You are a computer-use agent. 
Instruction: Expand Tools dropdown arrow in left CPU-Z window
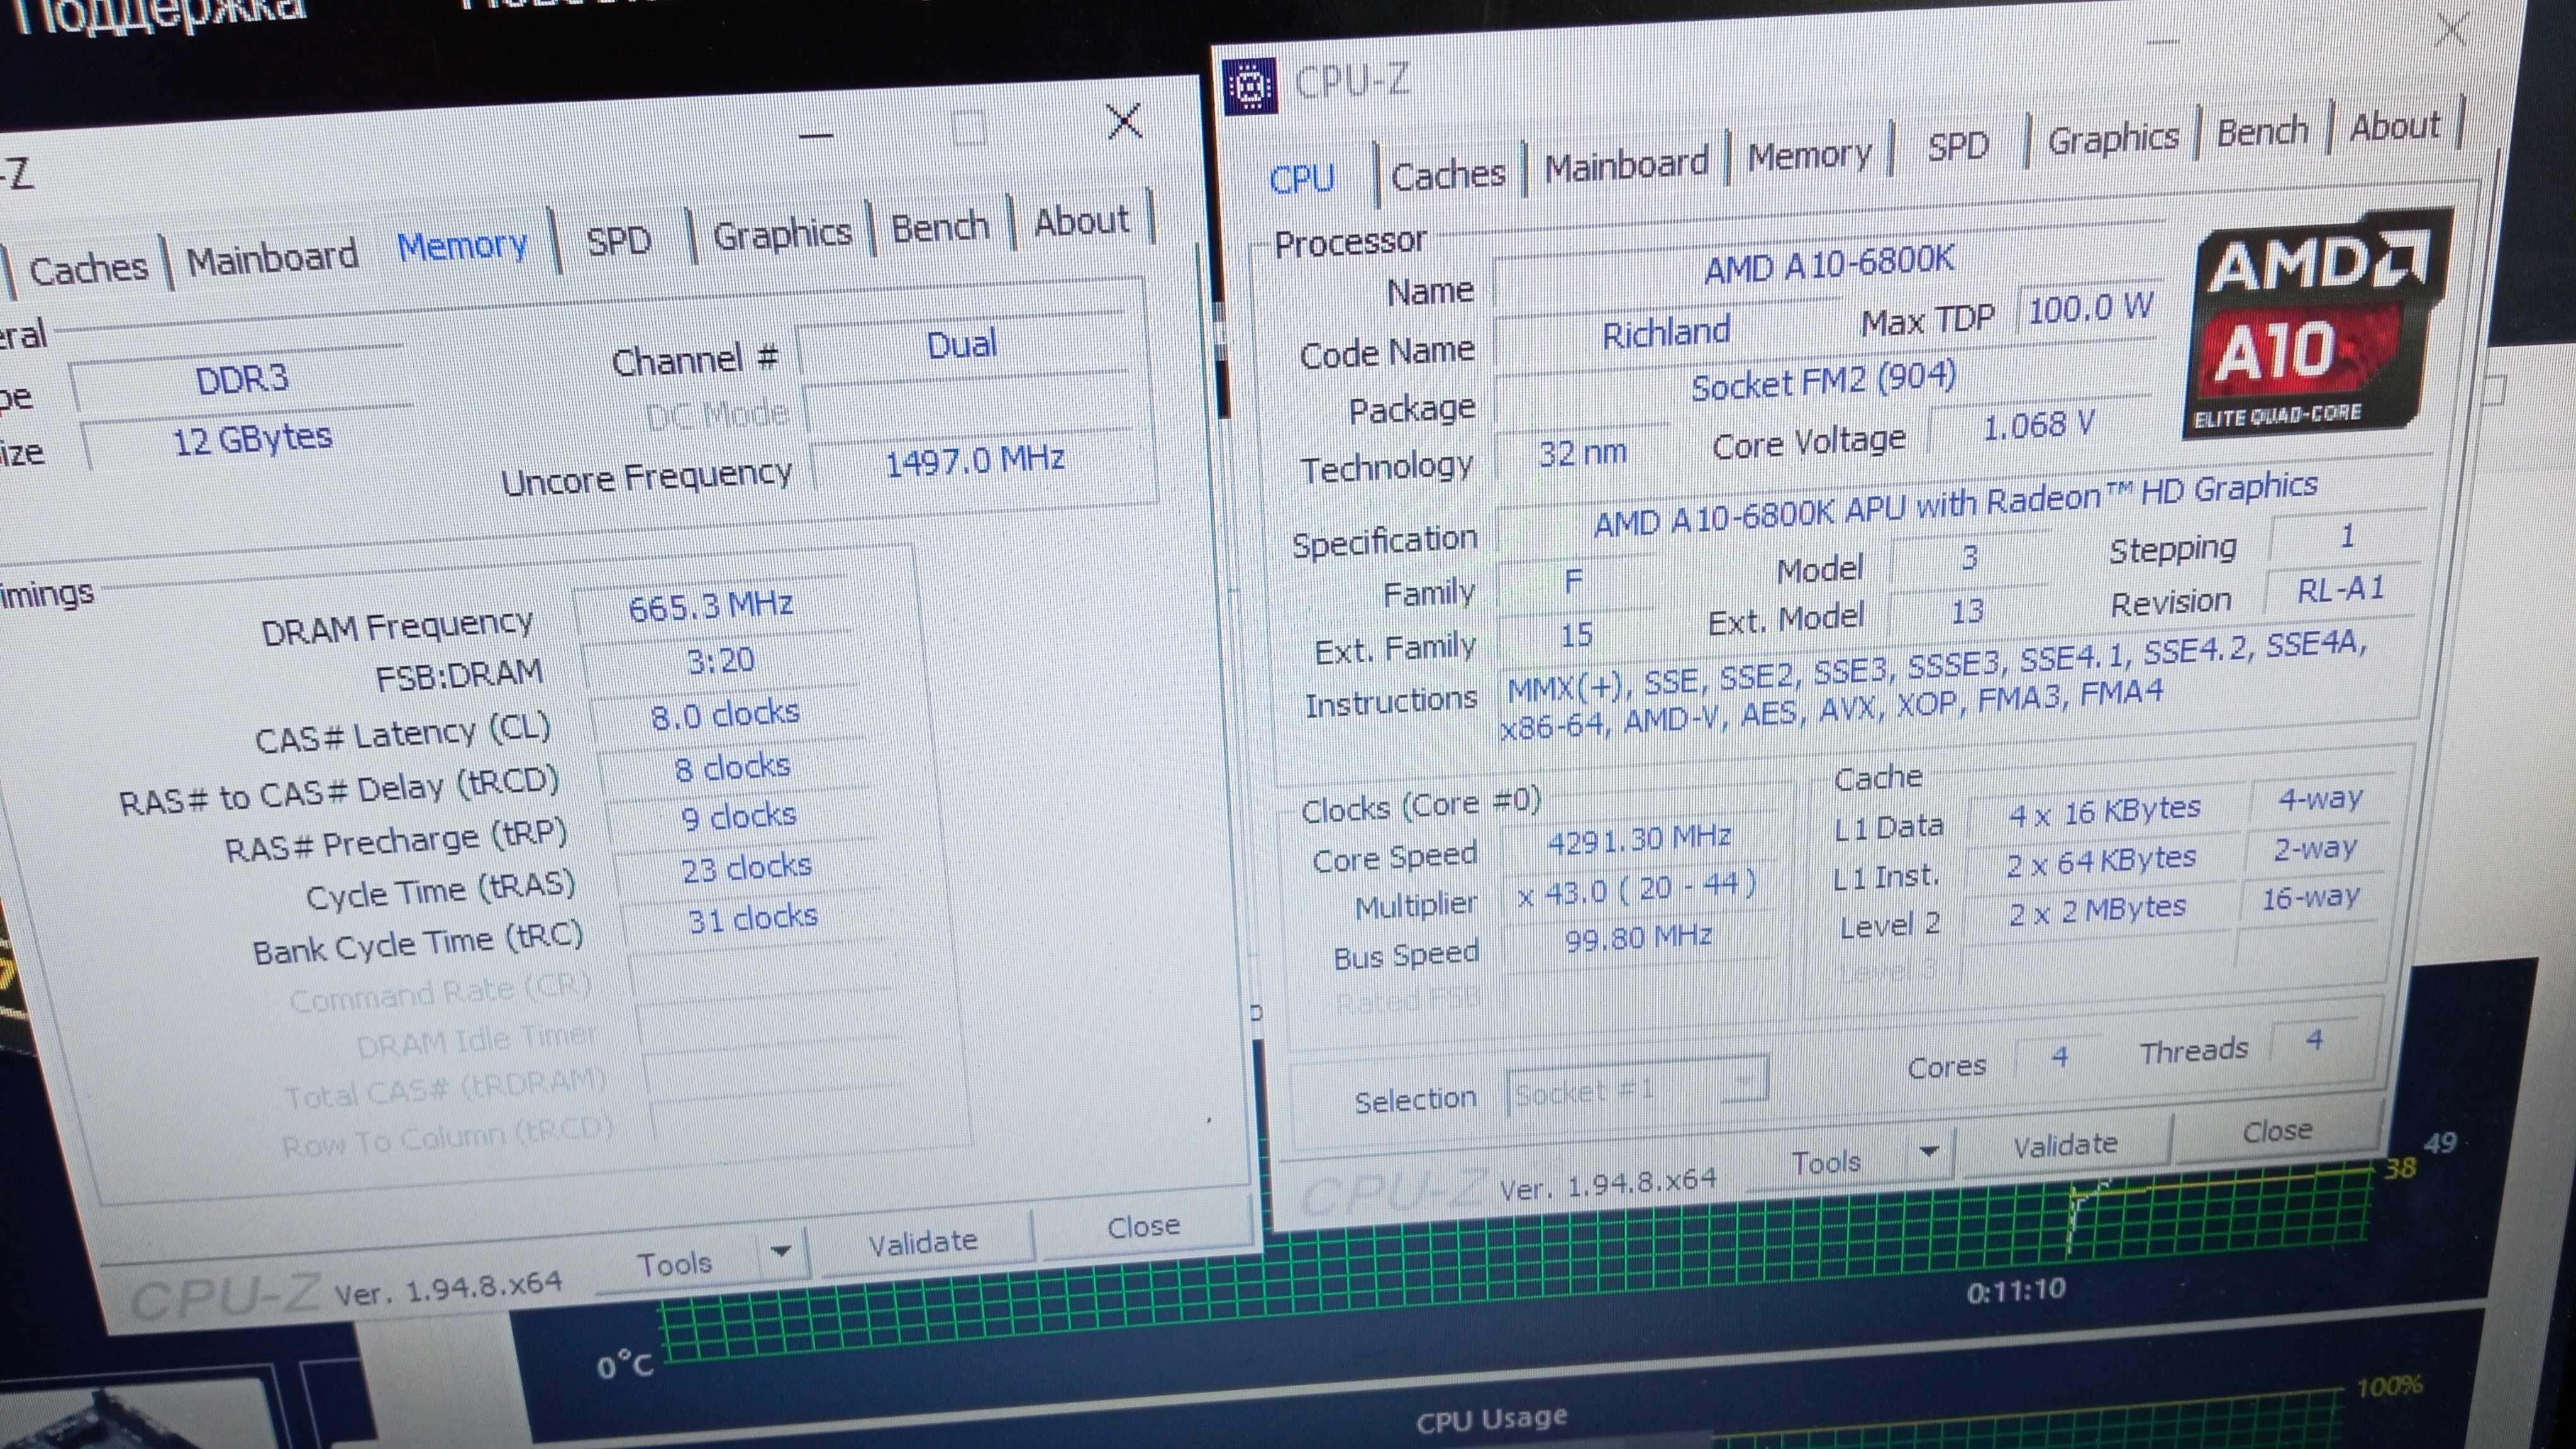pyautogui.click(x=781, y=1251)
